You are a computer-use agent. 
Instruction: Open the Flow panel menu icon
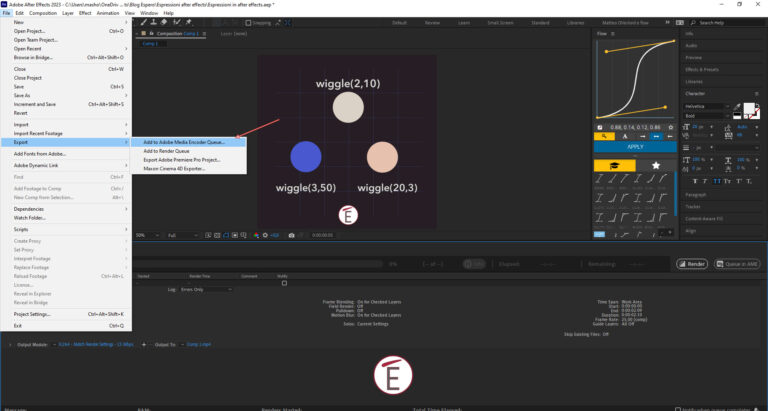pos(613,34)
